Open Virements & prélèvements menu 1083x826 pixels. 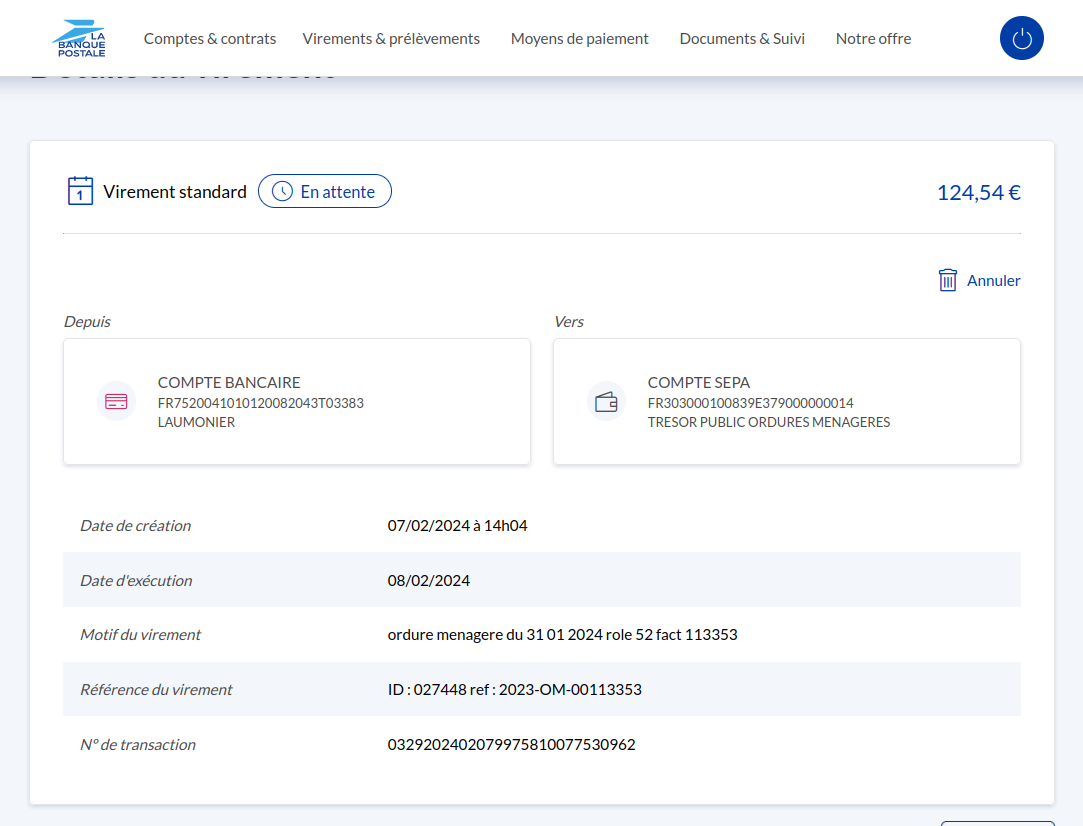click(391, 39)
